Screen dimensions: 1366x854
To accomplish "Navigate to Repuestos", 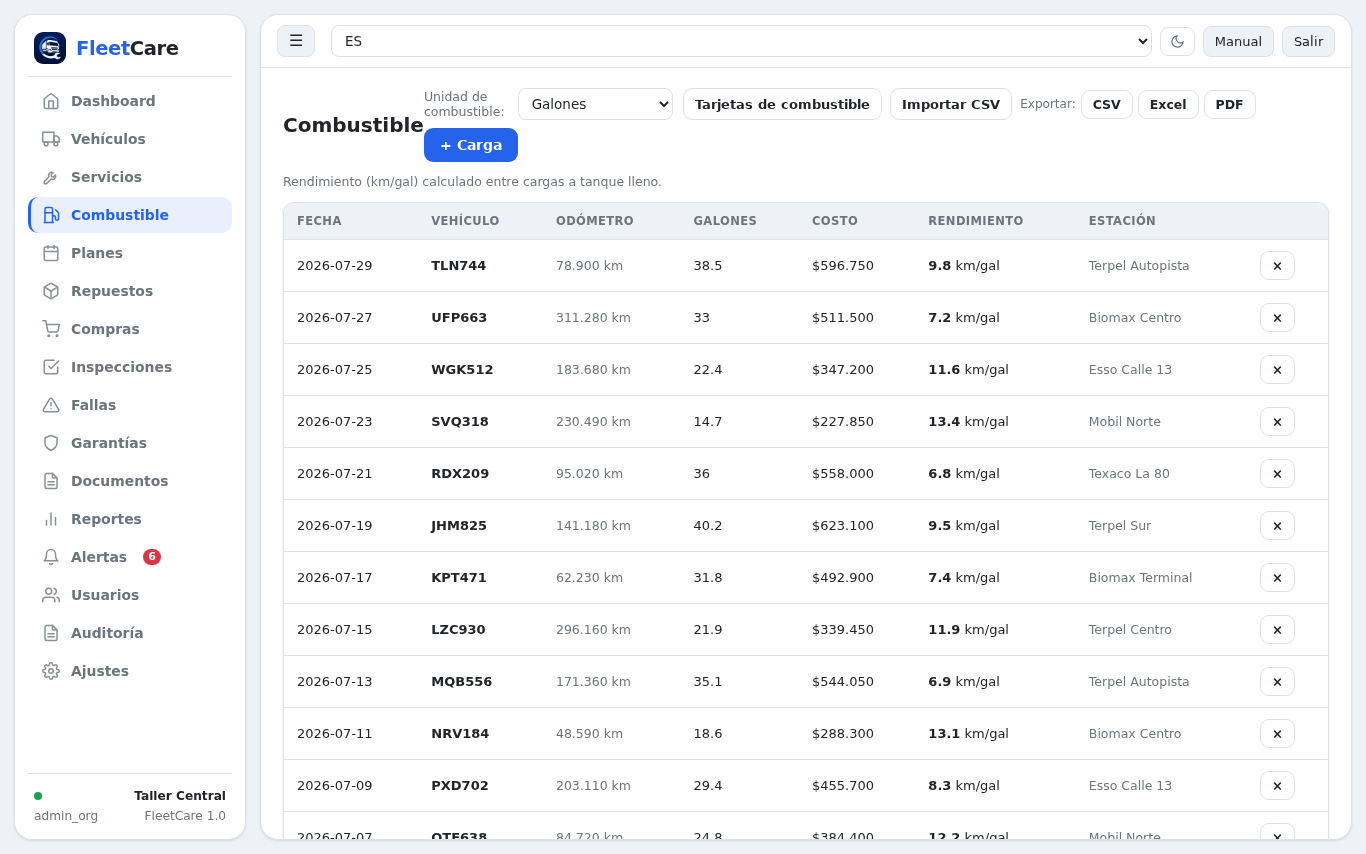I will click(130, 291).
